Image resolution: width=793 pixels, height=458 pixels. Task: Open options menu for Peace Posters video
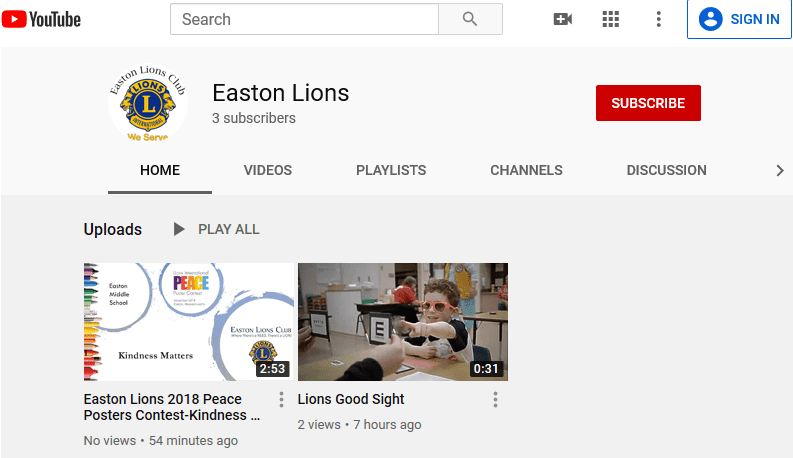click(281, 399)
